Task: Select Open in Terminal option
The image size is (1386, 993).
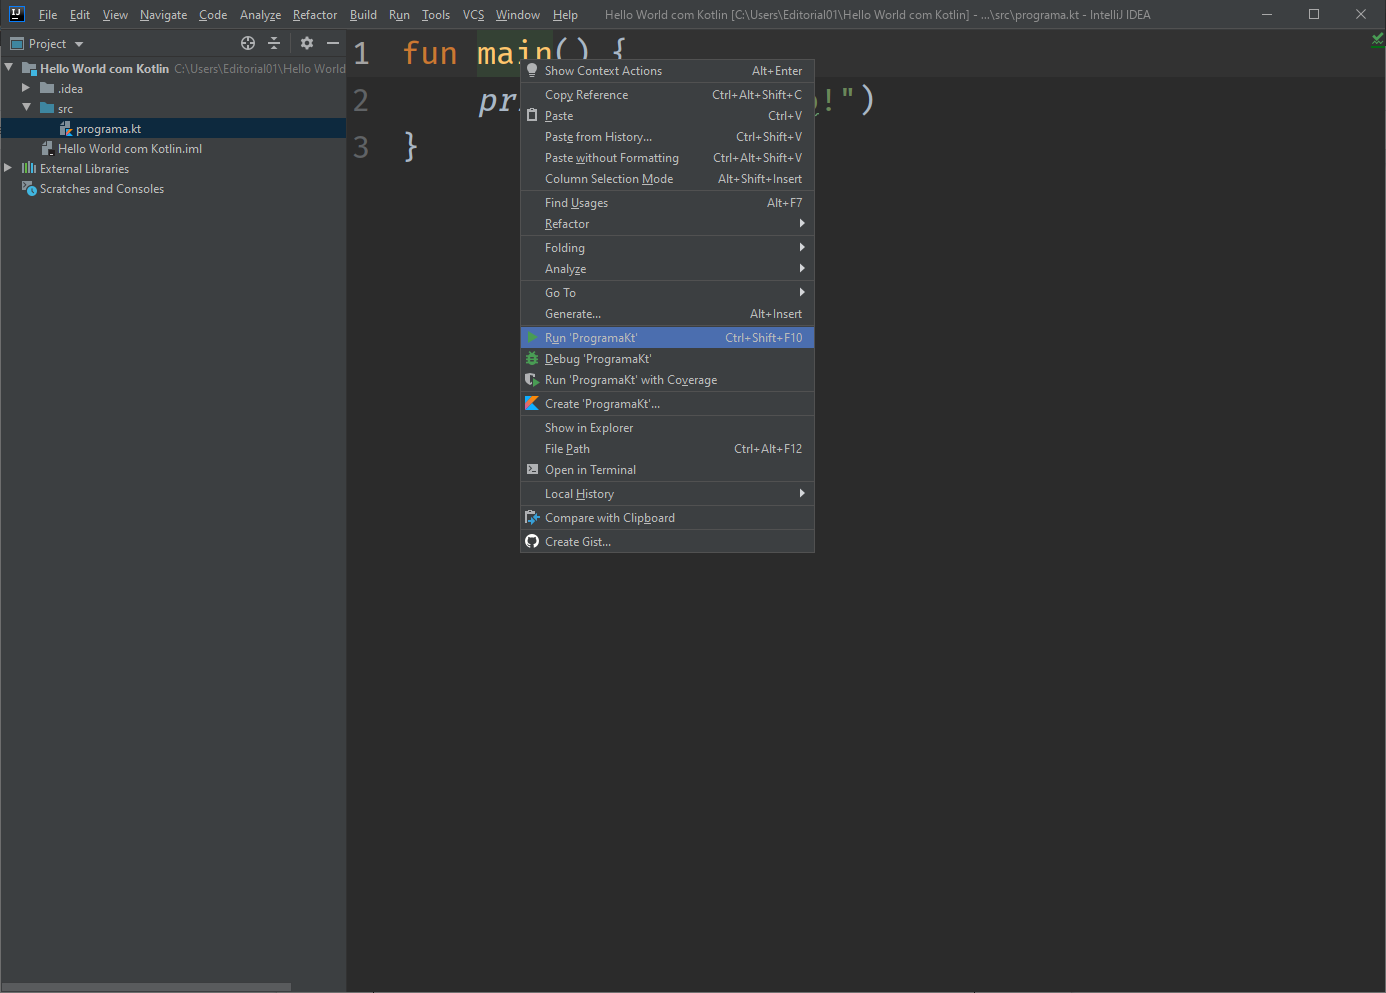Action: tap(590, 470)
